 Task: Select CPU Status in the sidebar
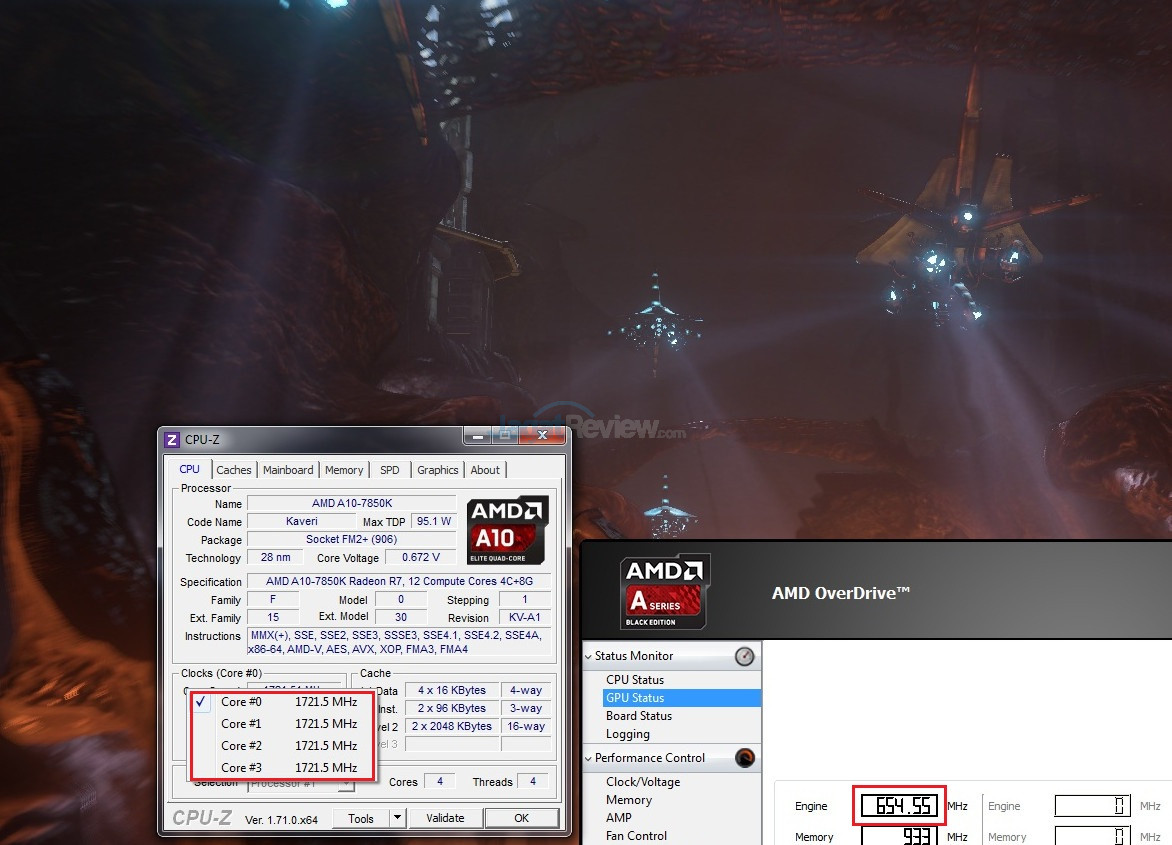pyautogui.click(x=635, y=680)
